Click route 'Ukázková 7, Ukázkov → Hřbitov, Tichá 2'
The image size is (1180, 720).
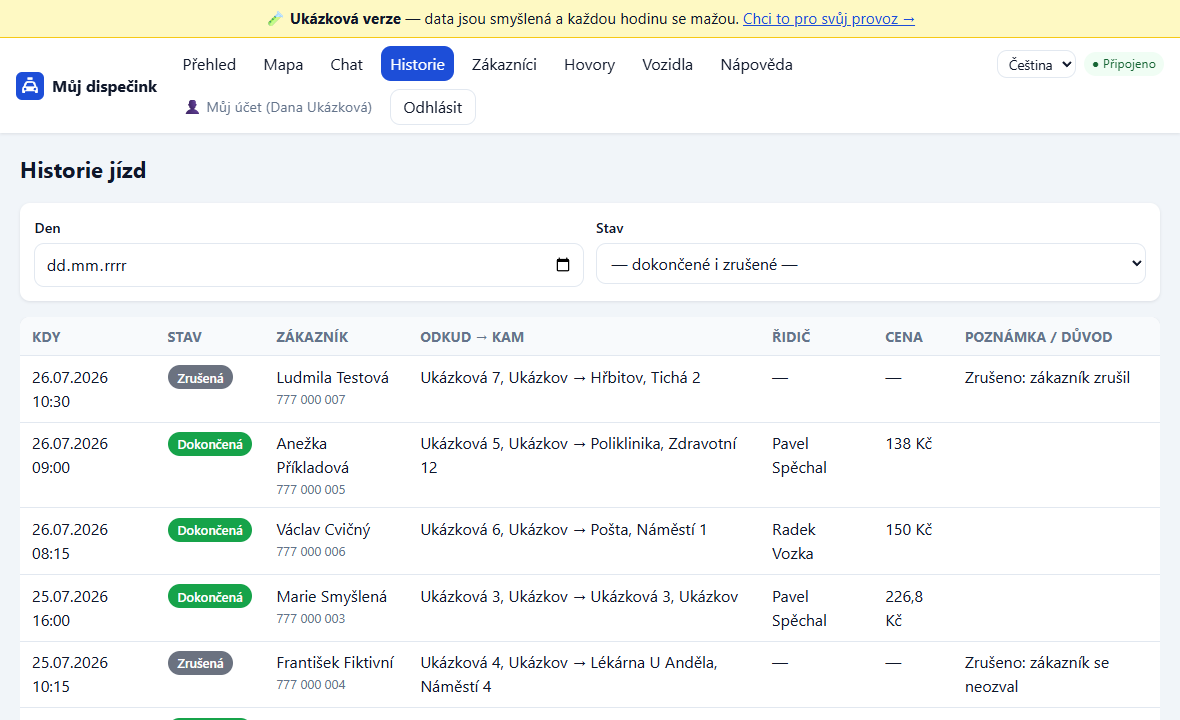point(560,378)
